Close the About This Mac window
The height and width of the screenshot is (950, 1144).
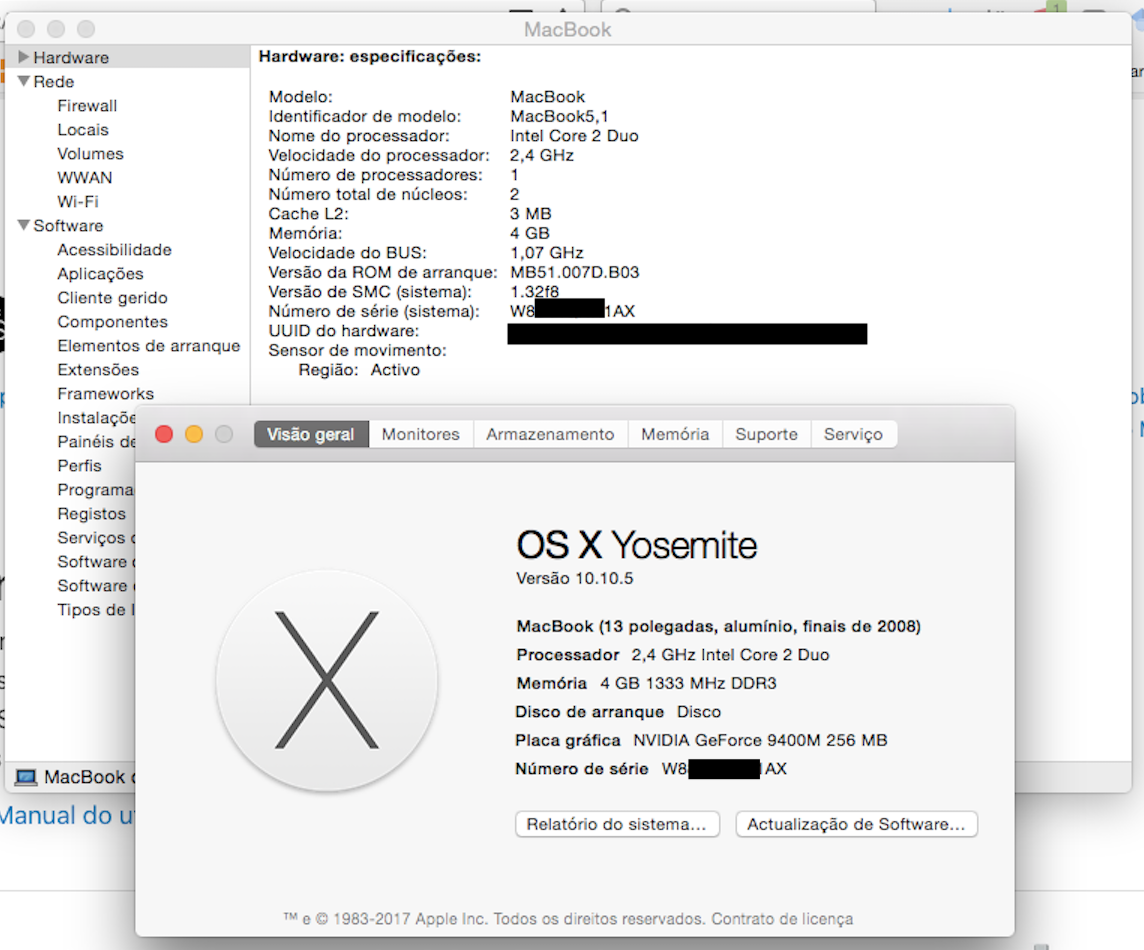coord(164,434)
